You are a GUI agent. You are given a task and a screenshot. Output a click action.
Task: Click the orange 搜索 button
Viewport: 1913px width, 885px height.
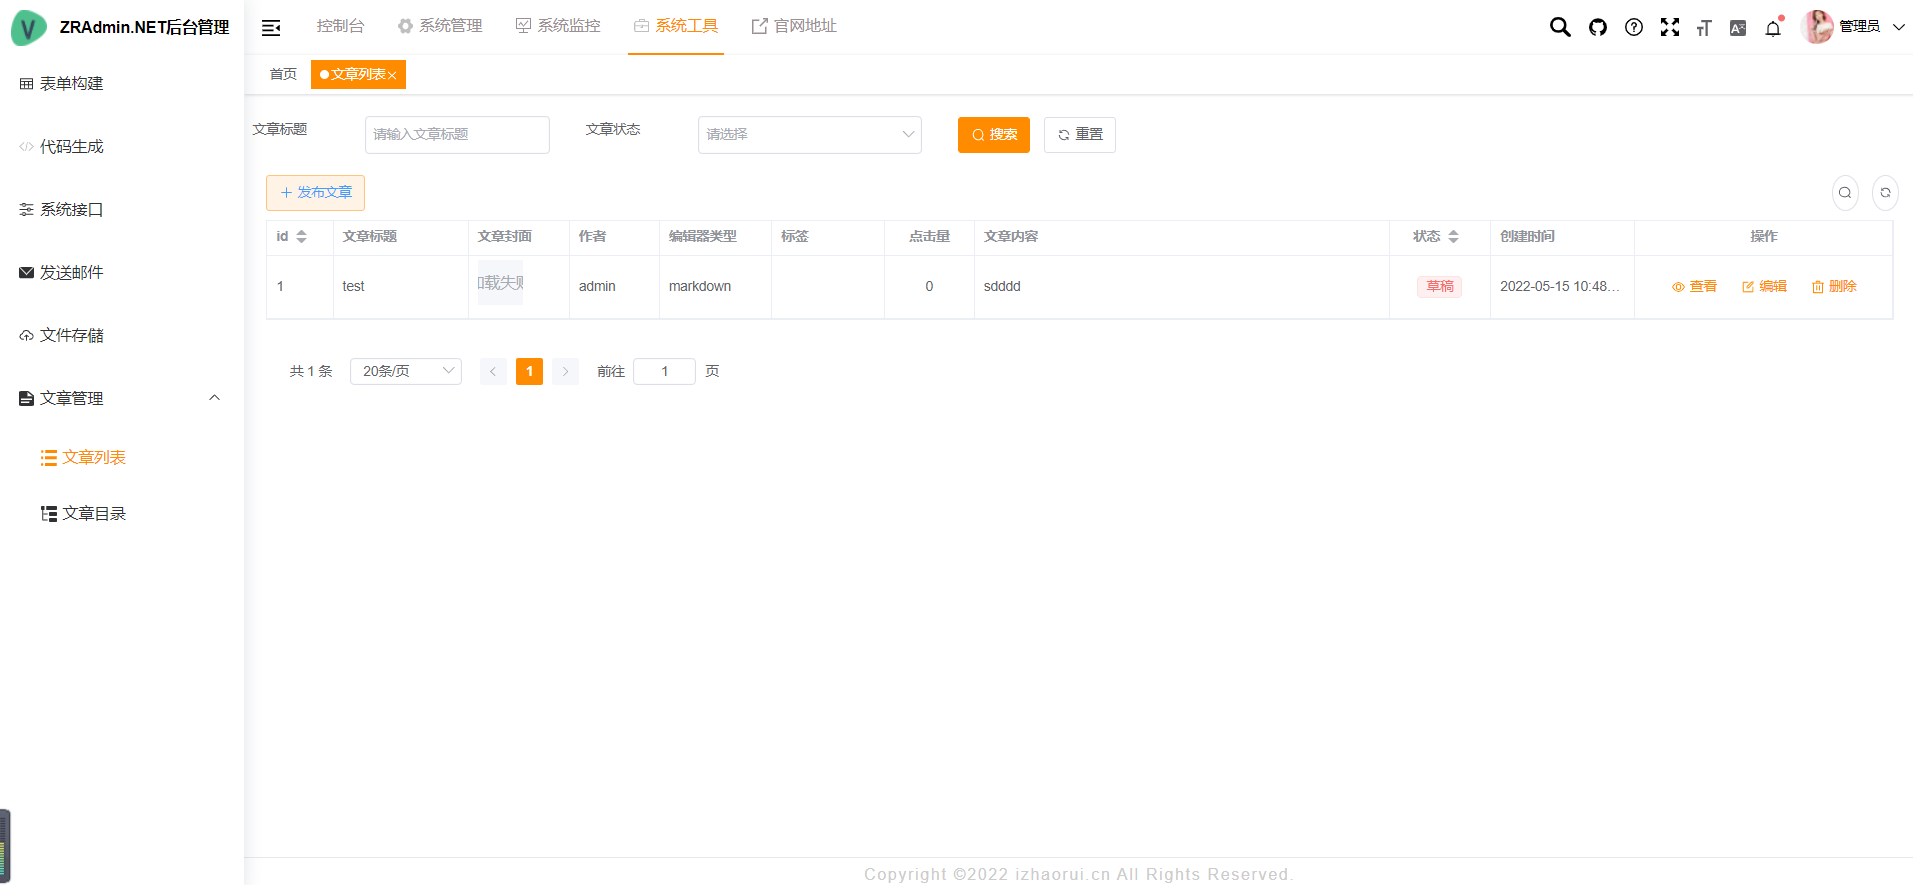click(993, 135)
